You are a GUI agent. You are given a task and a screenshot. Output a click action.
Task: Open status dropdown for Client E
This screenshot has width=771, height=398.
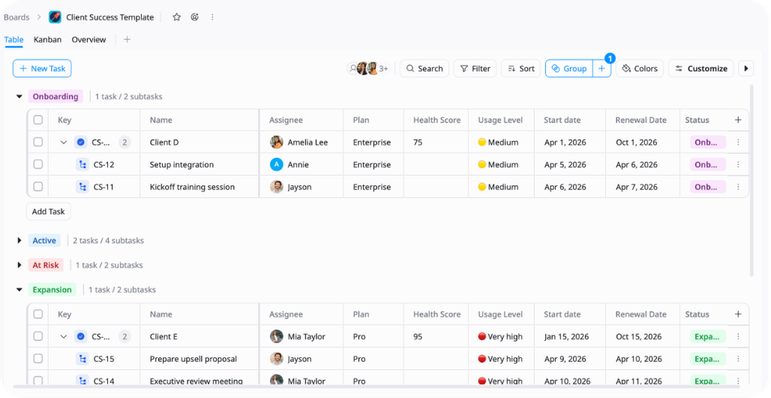[708, 337]
